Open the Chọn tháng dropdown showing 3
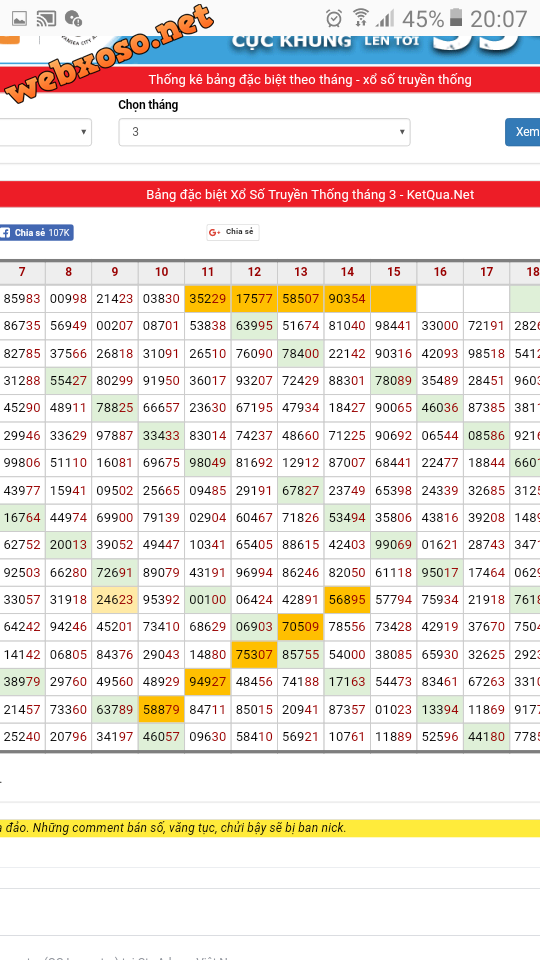Image resolution: width=540 pixels, height=960 pixels. [264, 132]
